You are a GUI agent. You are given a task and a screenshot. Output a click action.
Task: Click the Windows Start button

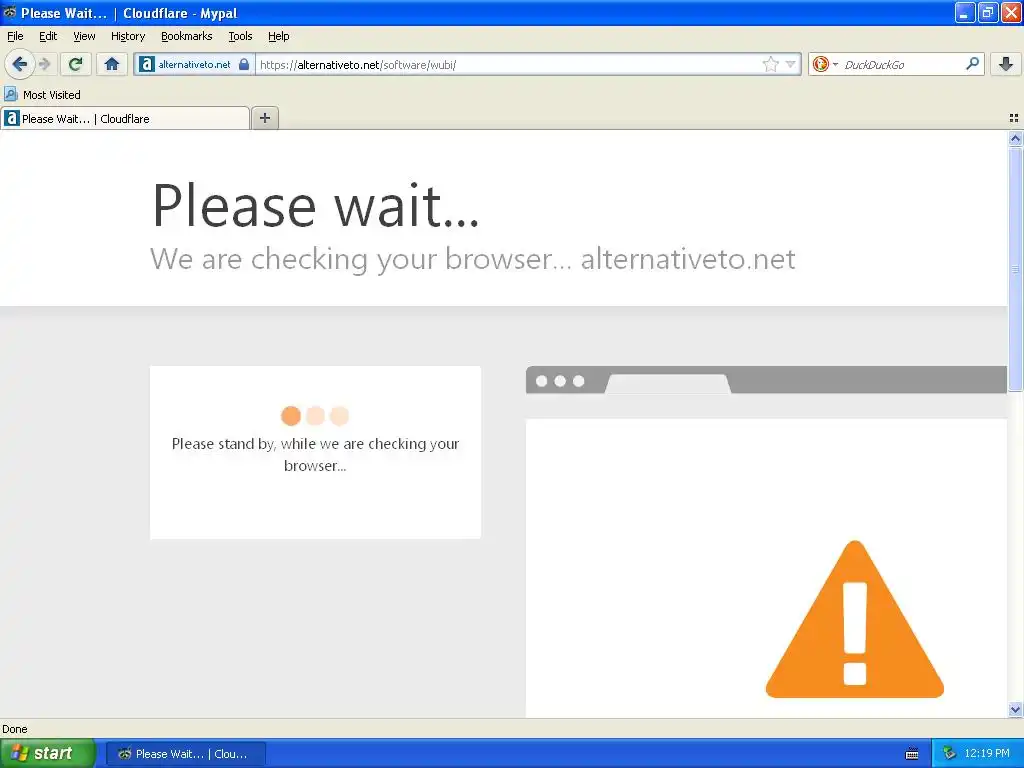pos(47,753)
